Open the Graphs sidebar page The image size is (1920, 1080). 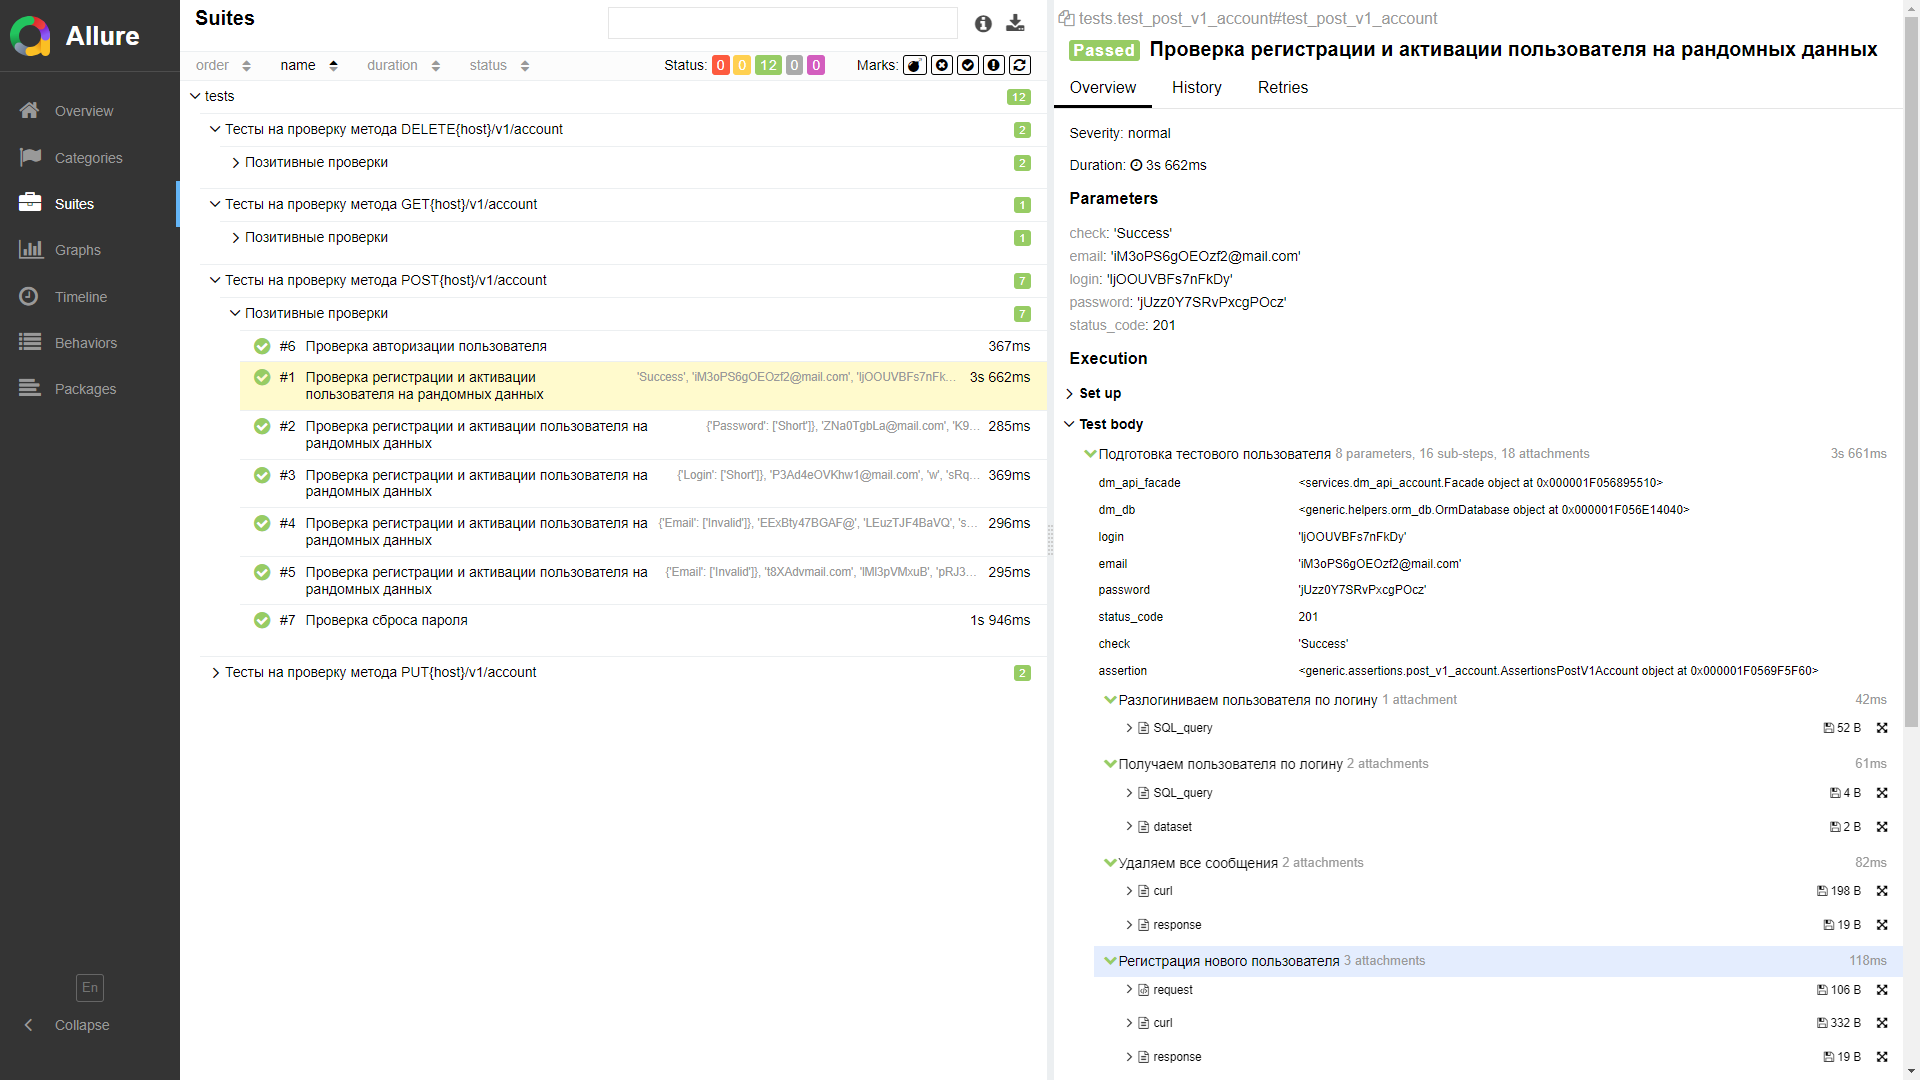(77, 250)
